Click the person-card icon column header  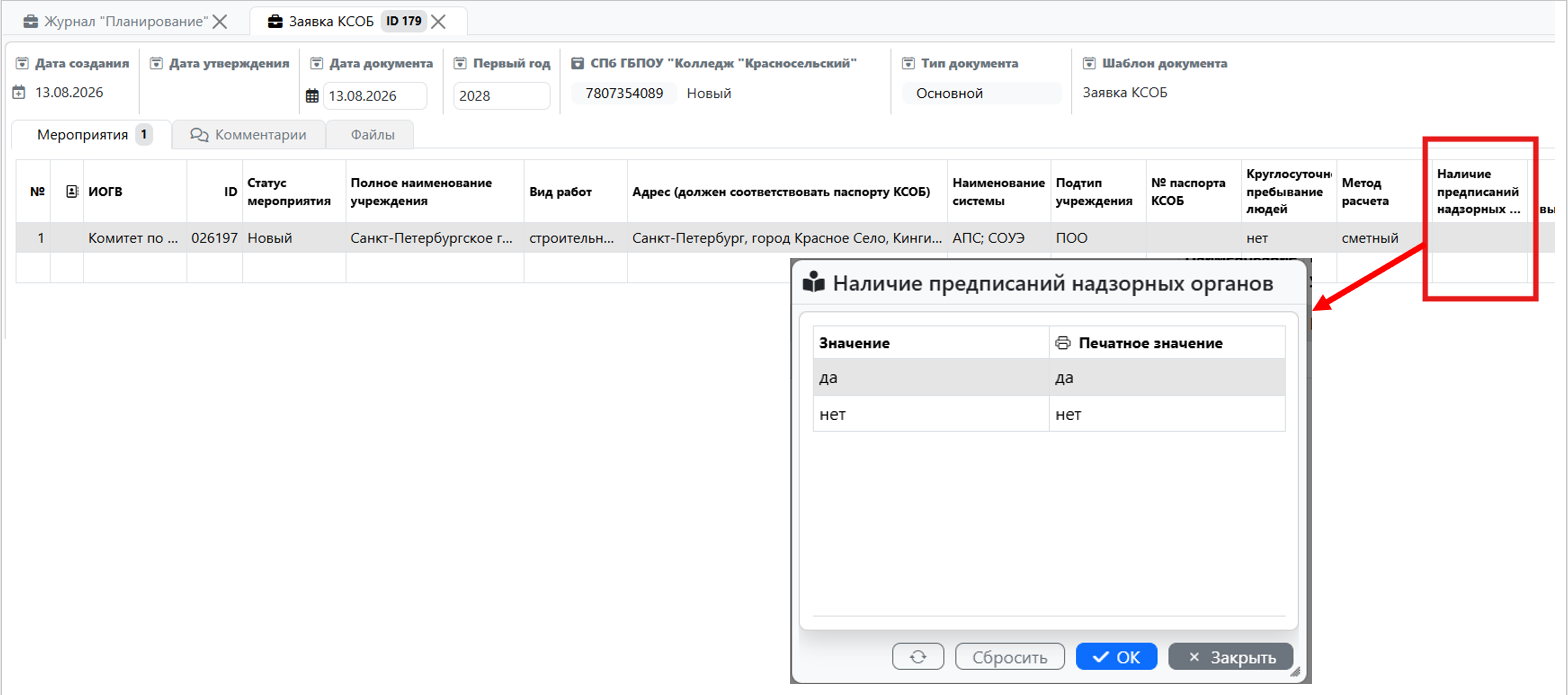coord(71,191)
